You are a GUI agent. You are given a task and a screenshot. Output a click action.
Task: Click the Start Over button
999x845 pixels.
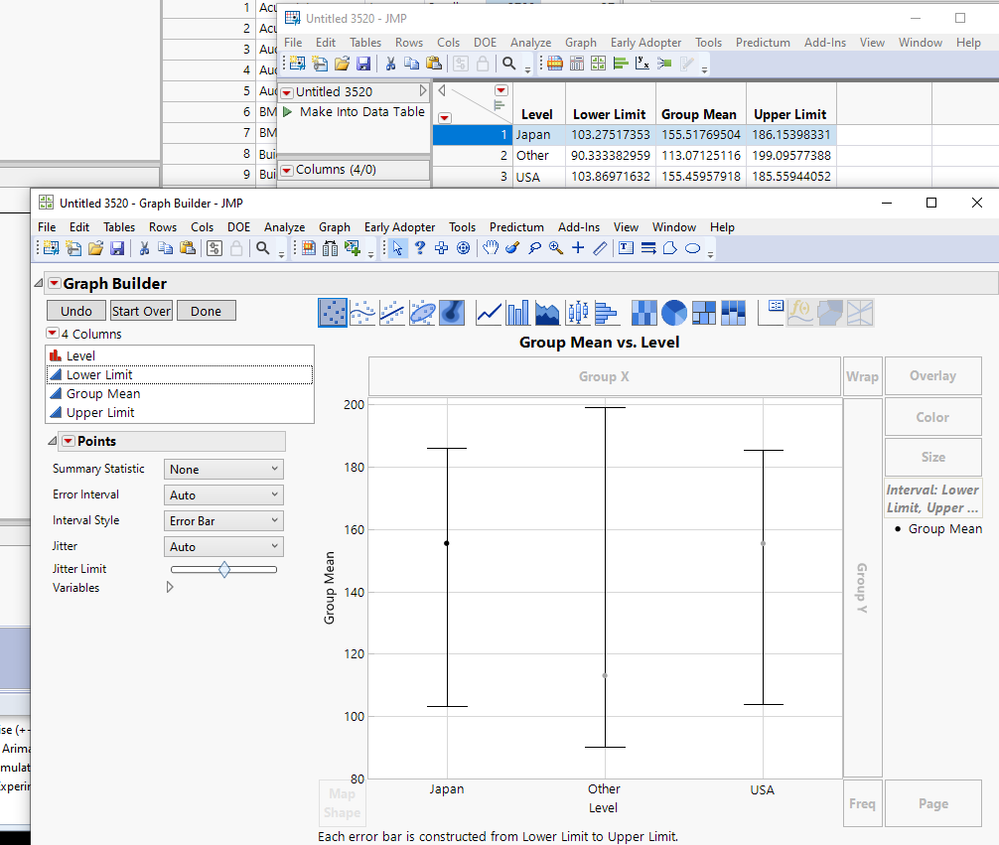[x=141, y=311]
